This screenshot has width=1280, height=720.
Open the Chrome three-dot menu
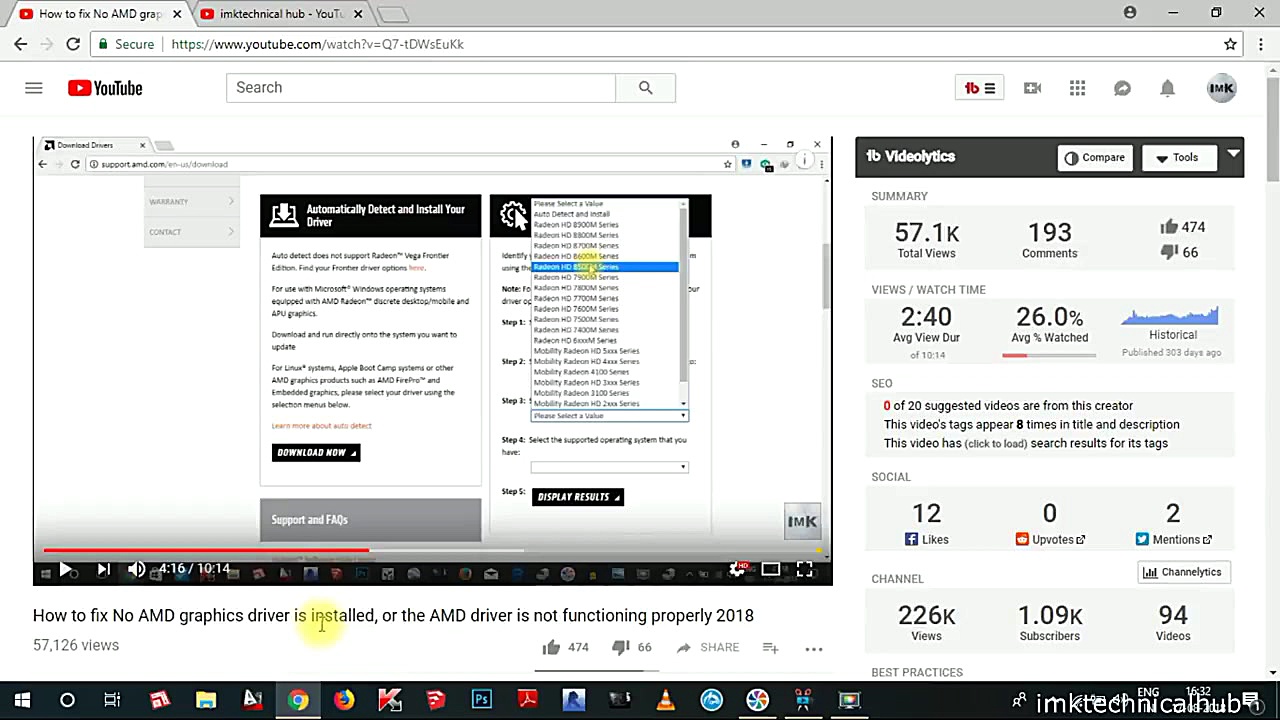click(1261, 44)
